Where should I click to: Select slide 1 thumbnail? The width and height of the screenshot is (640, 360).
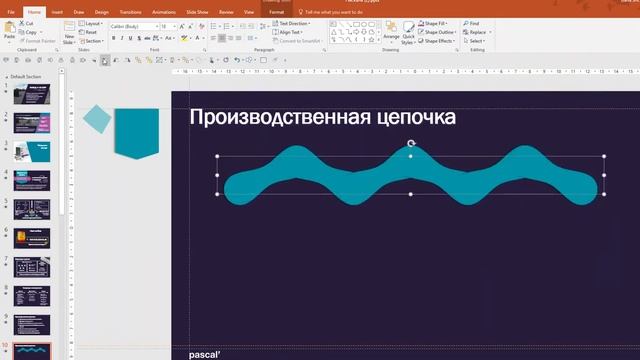(32, 94)
